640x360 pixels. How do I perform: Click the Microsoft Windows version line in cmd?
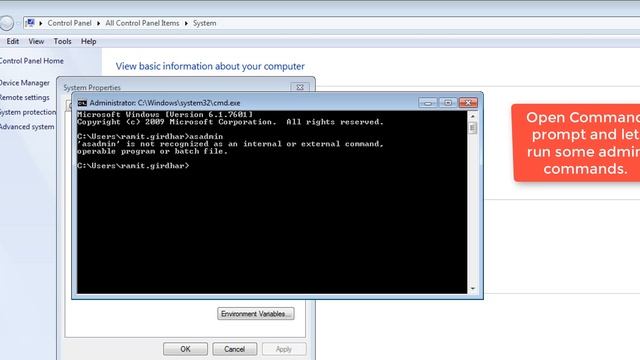point(165,115)
